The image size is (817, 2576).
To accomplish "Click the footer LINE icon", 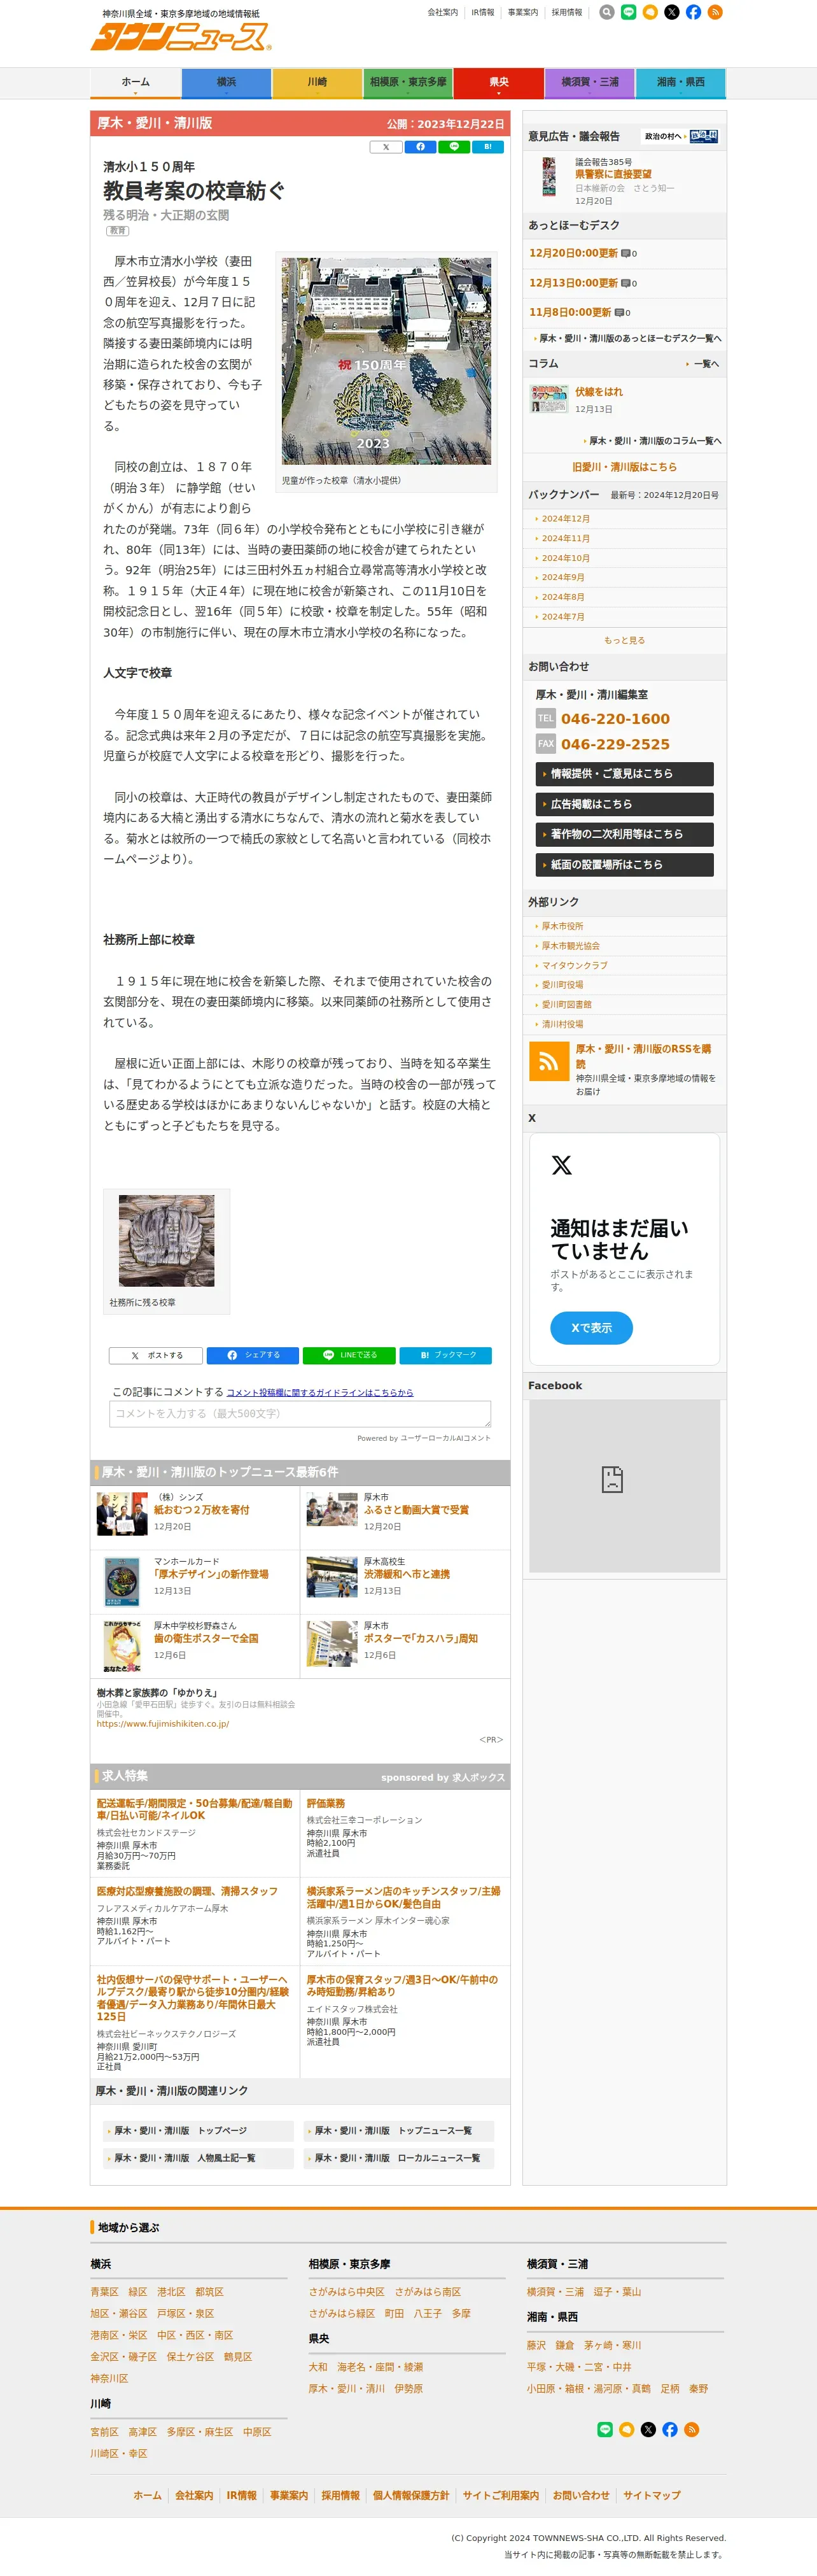I will coord(605,2429).
